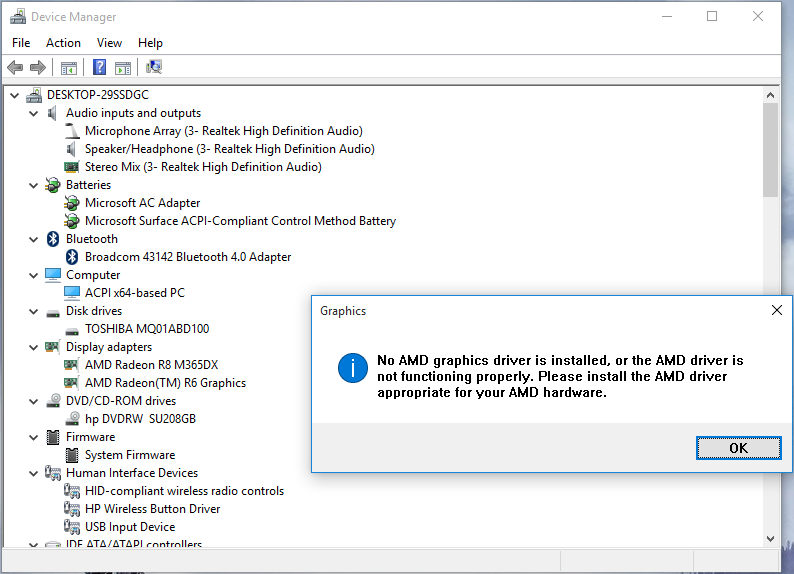
Task: Collapse the Display adapters category
Action: click(34, 347)
